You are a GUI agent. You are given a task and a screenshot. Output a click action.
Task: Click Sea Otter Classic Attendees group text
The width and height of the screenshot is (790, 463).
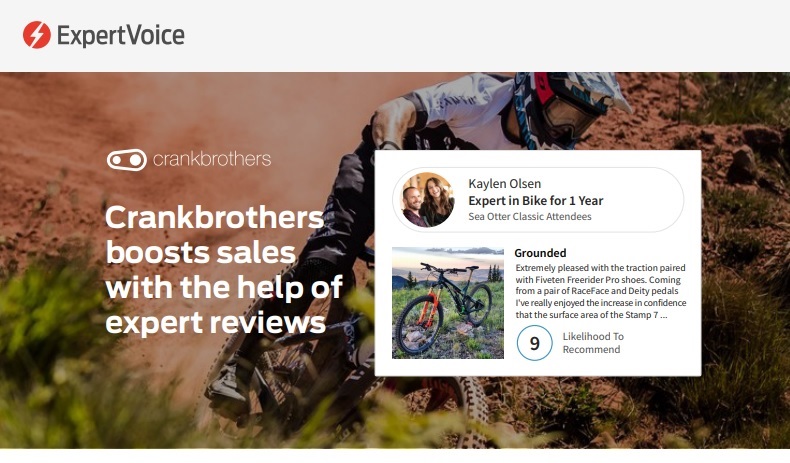(x=530, y=217)
